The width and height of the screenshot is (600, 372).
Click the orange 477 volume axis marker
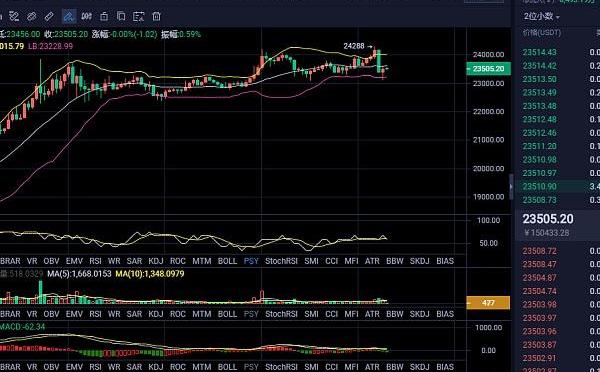pyautogui.click(x=488, y=303)
